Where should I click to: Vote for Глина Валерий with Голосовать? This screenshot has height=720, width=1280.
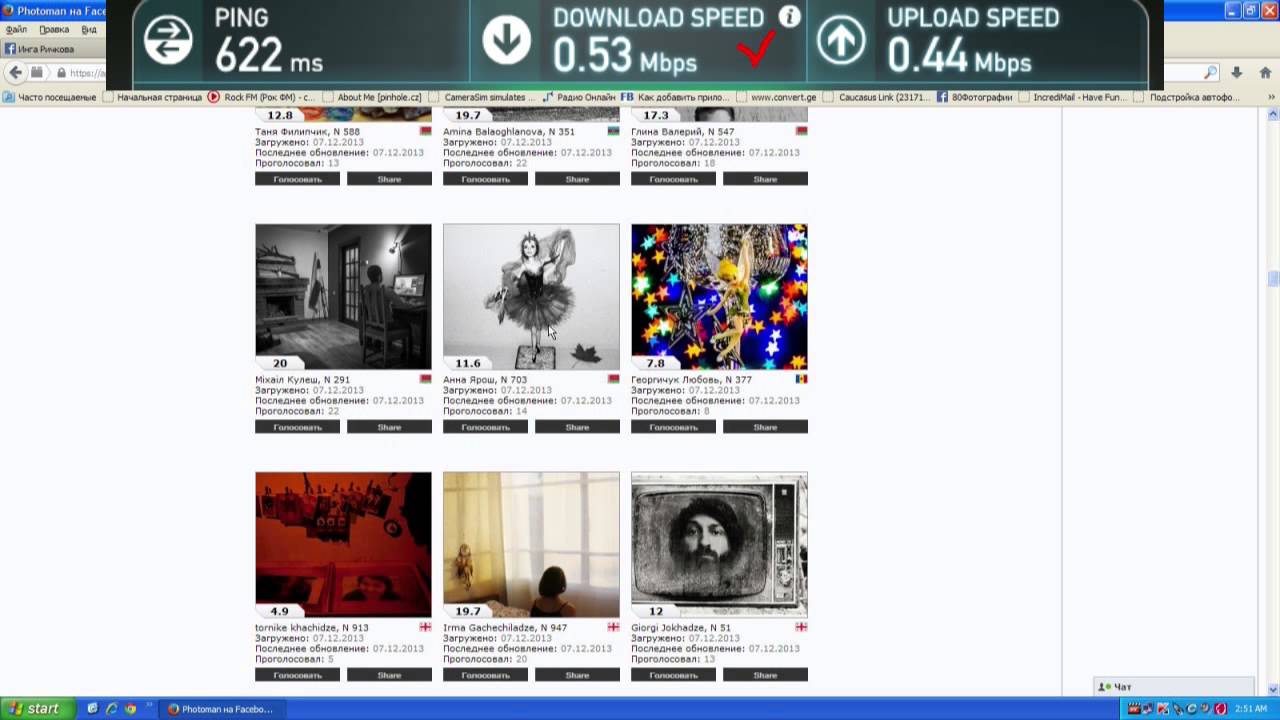click(673, 179)
